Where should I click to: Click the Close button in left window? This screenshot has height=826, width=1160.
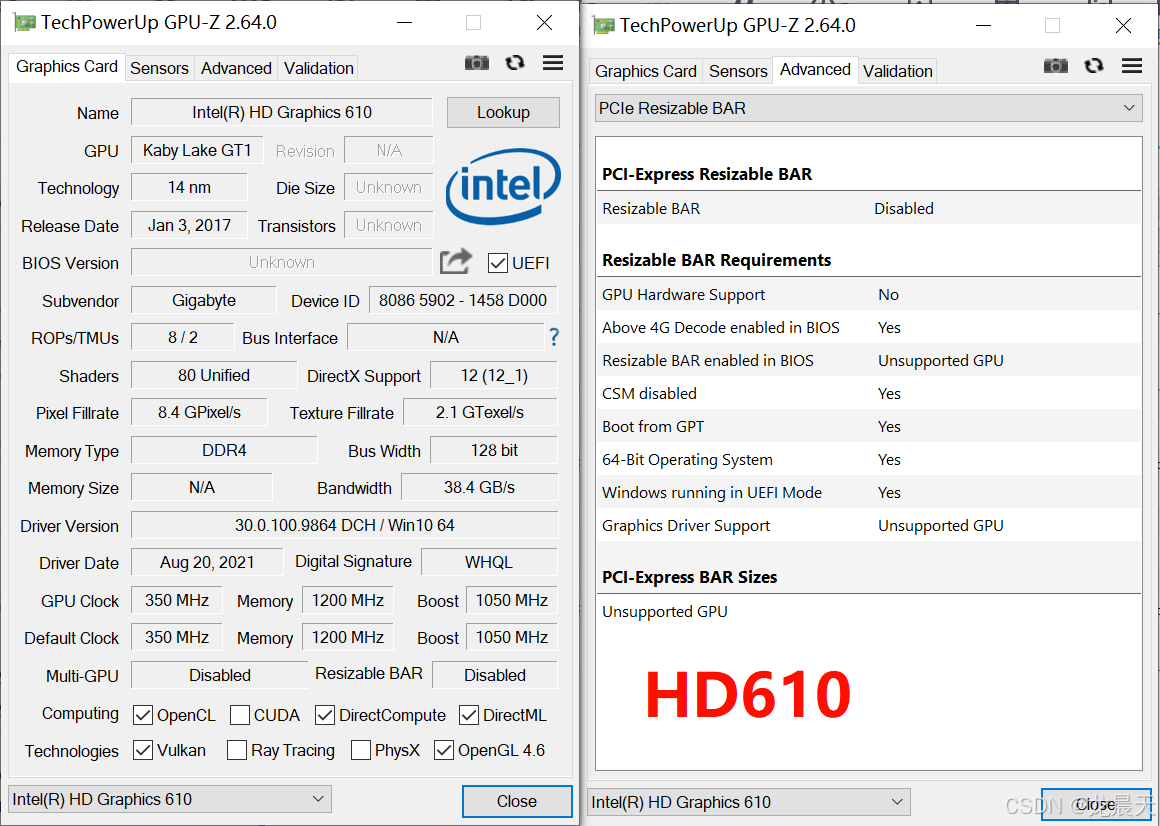point(517,801)
